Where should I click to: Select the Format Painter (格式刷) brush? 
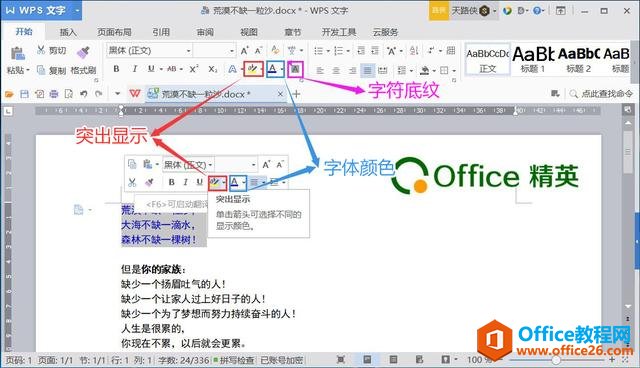click(x=83, y=52)
